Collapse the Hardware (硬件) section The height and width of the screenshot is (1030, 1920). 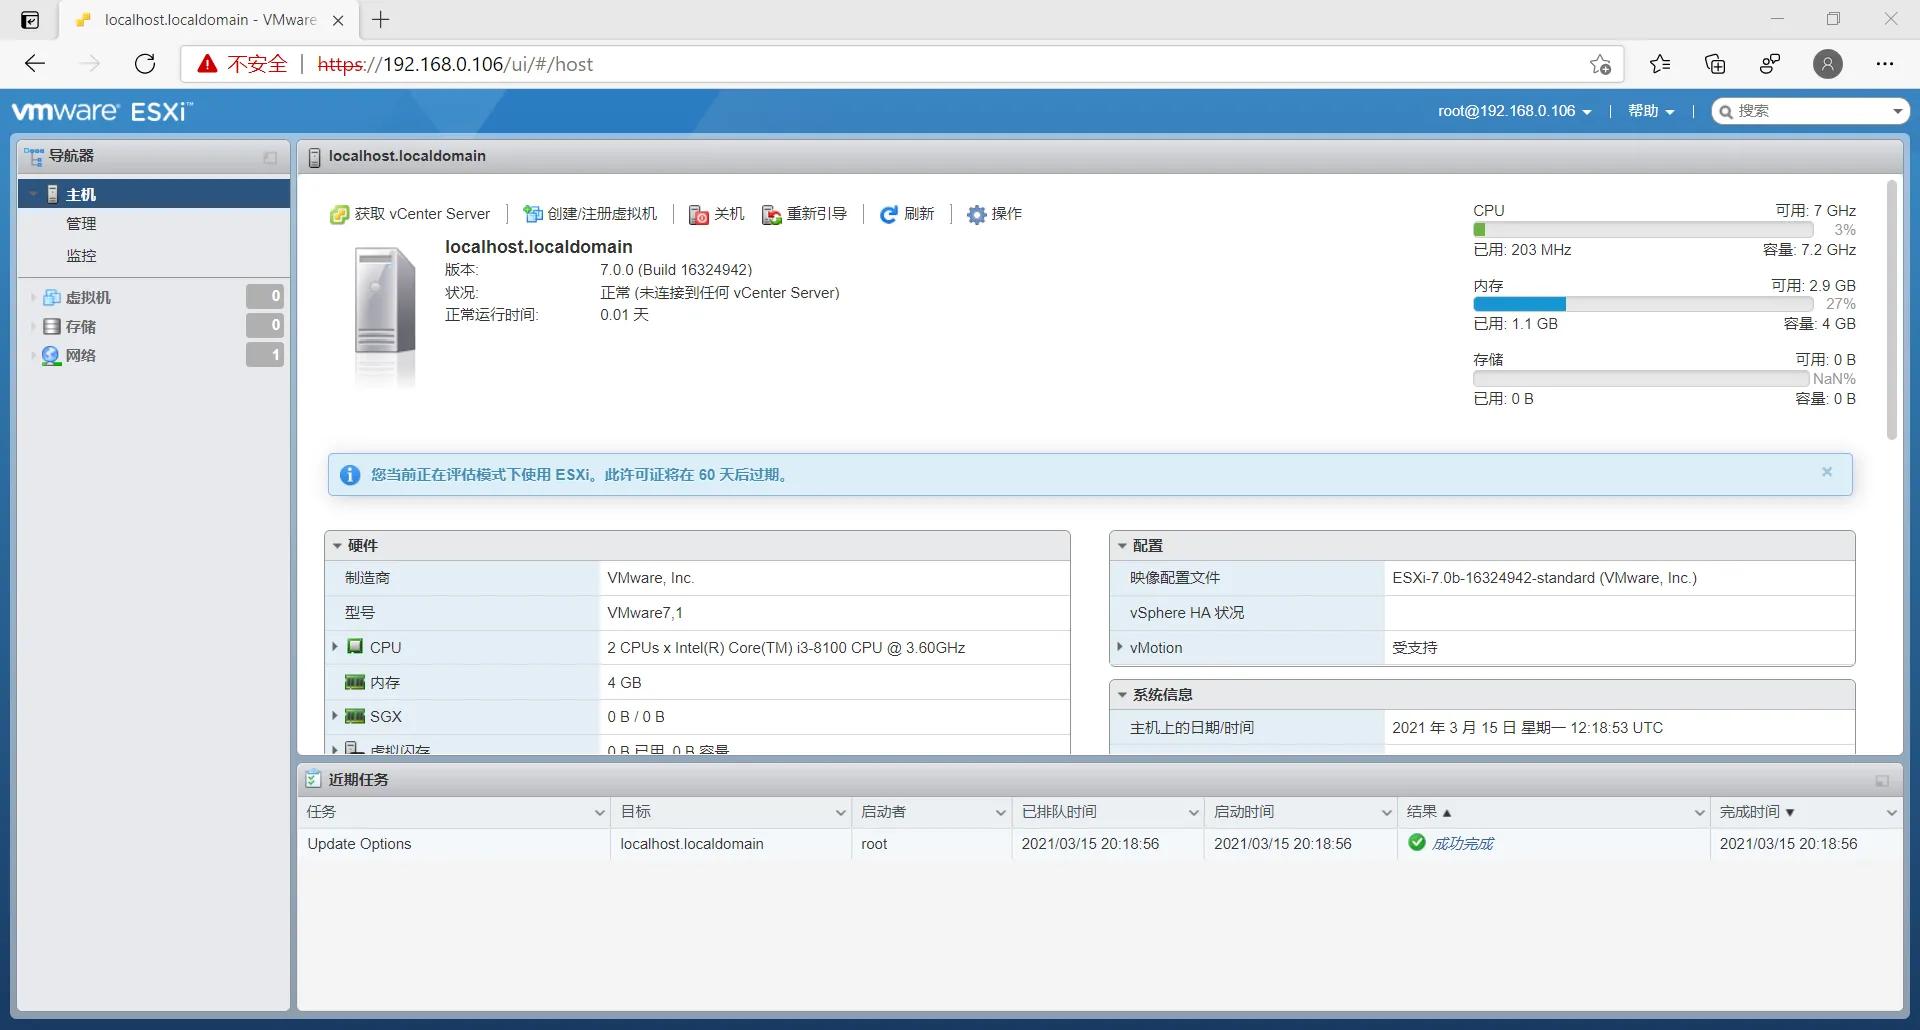(337, 546)
